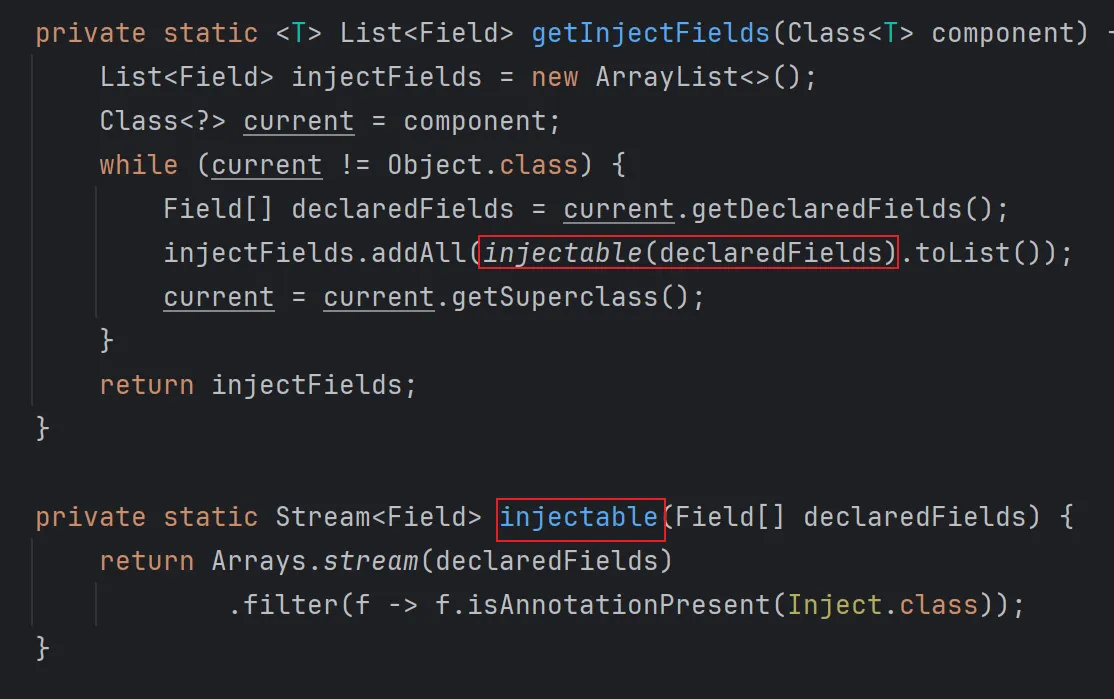Image resolution: width=1114 pixels, height=699 pixels.
Task: Click Object.class in the while condition
Action: 483,165
